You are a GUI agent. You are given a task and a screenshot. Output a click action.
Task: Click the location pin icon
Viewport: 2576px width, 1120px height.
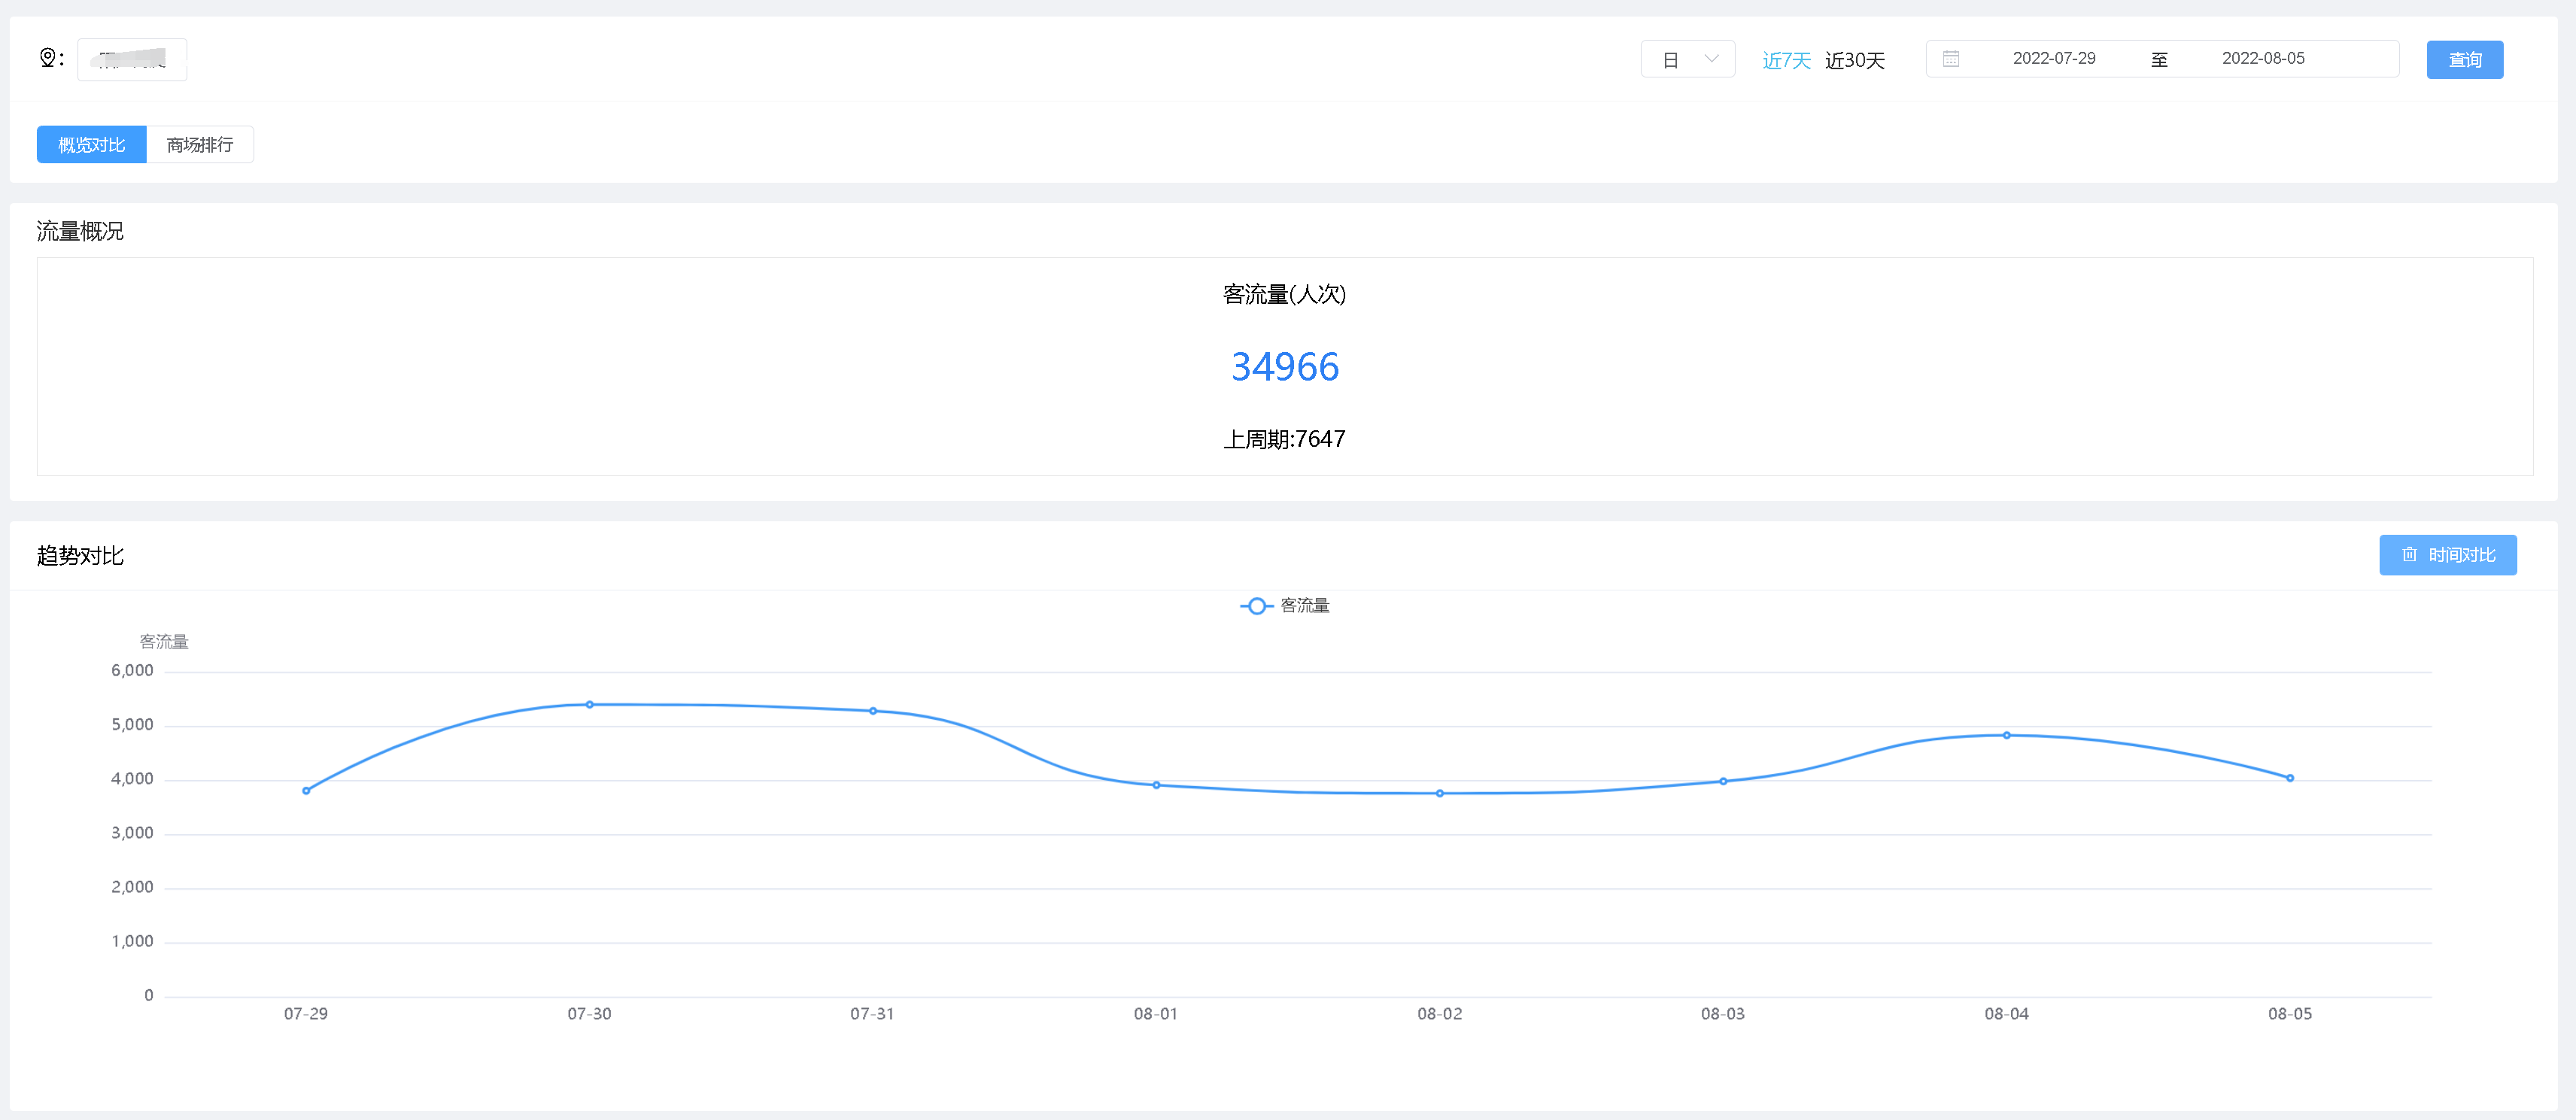(47, 58)
